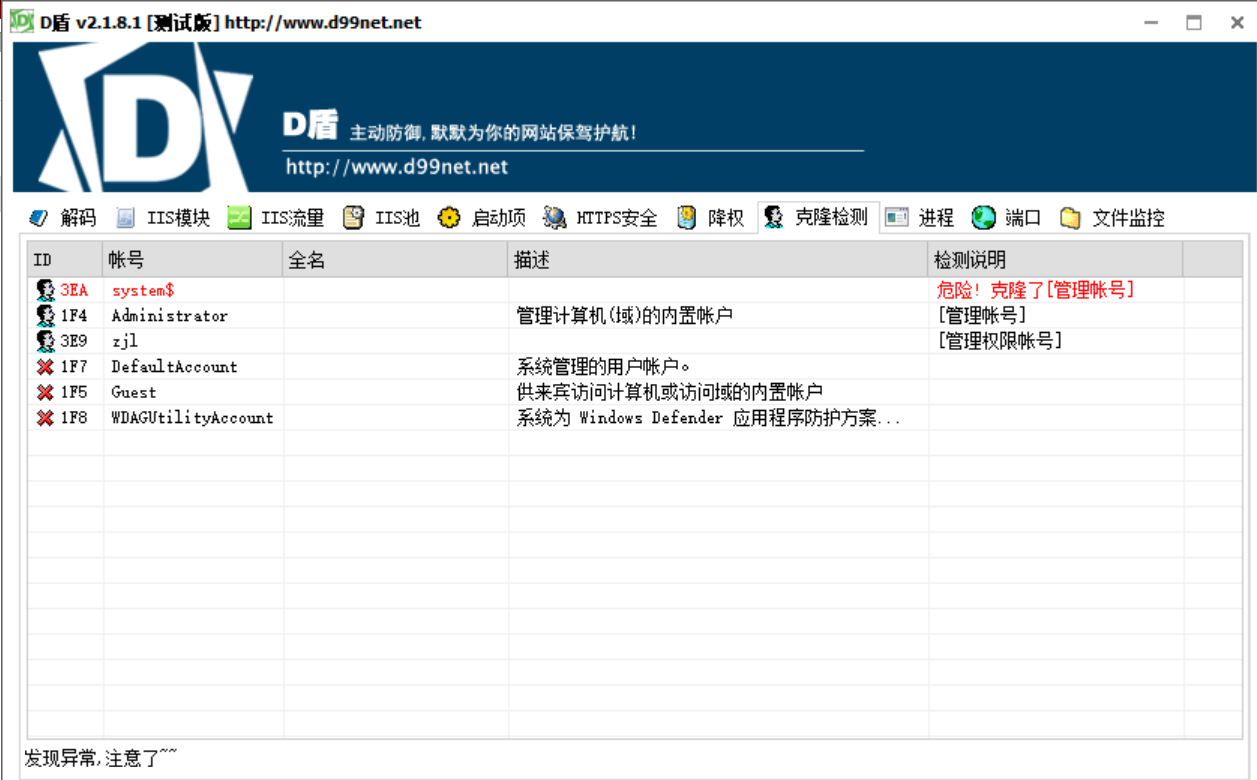
Task: Click the 解码 tab icon
Action: point(38,218)
